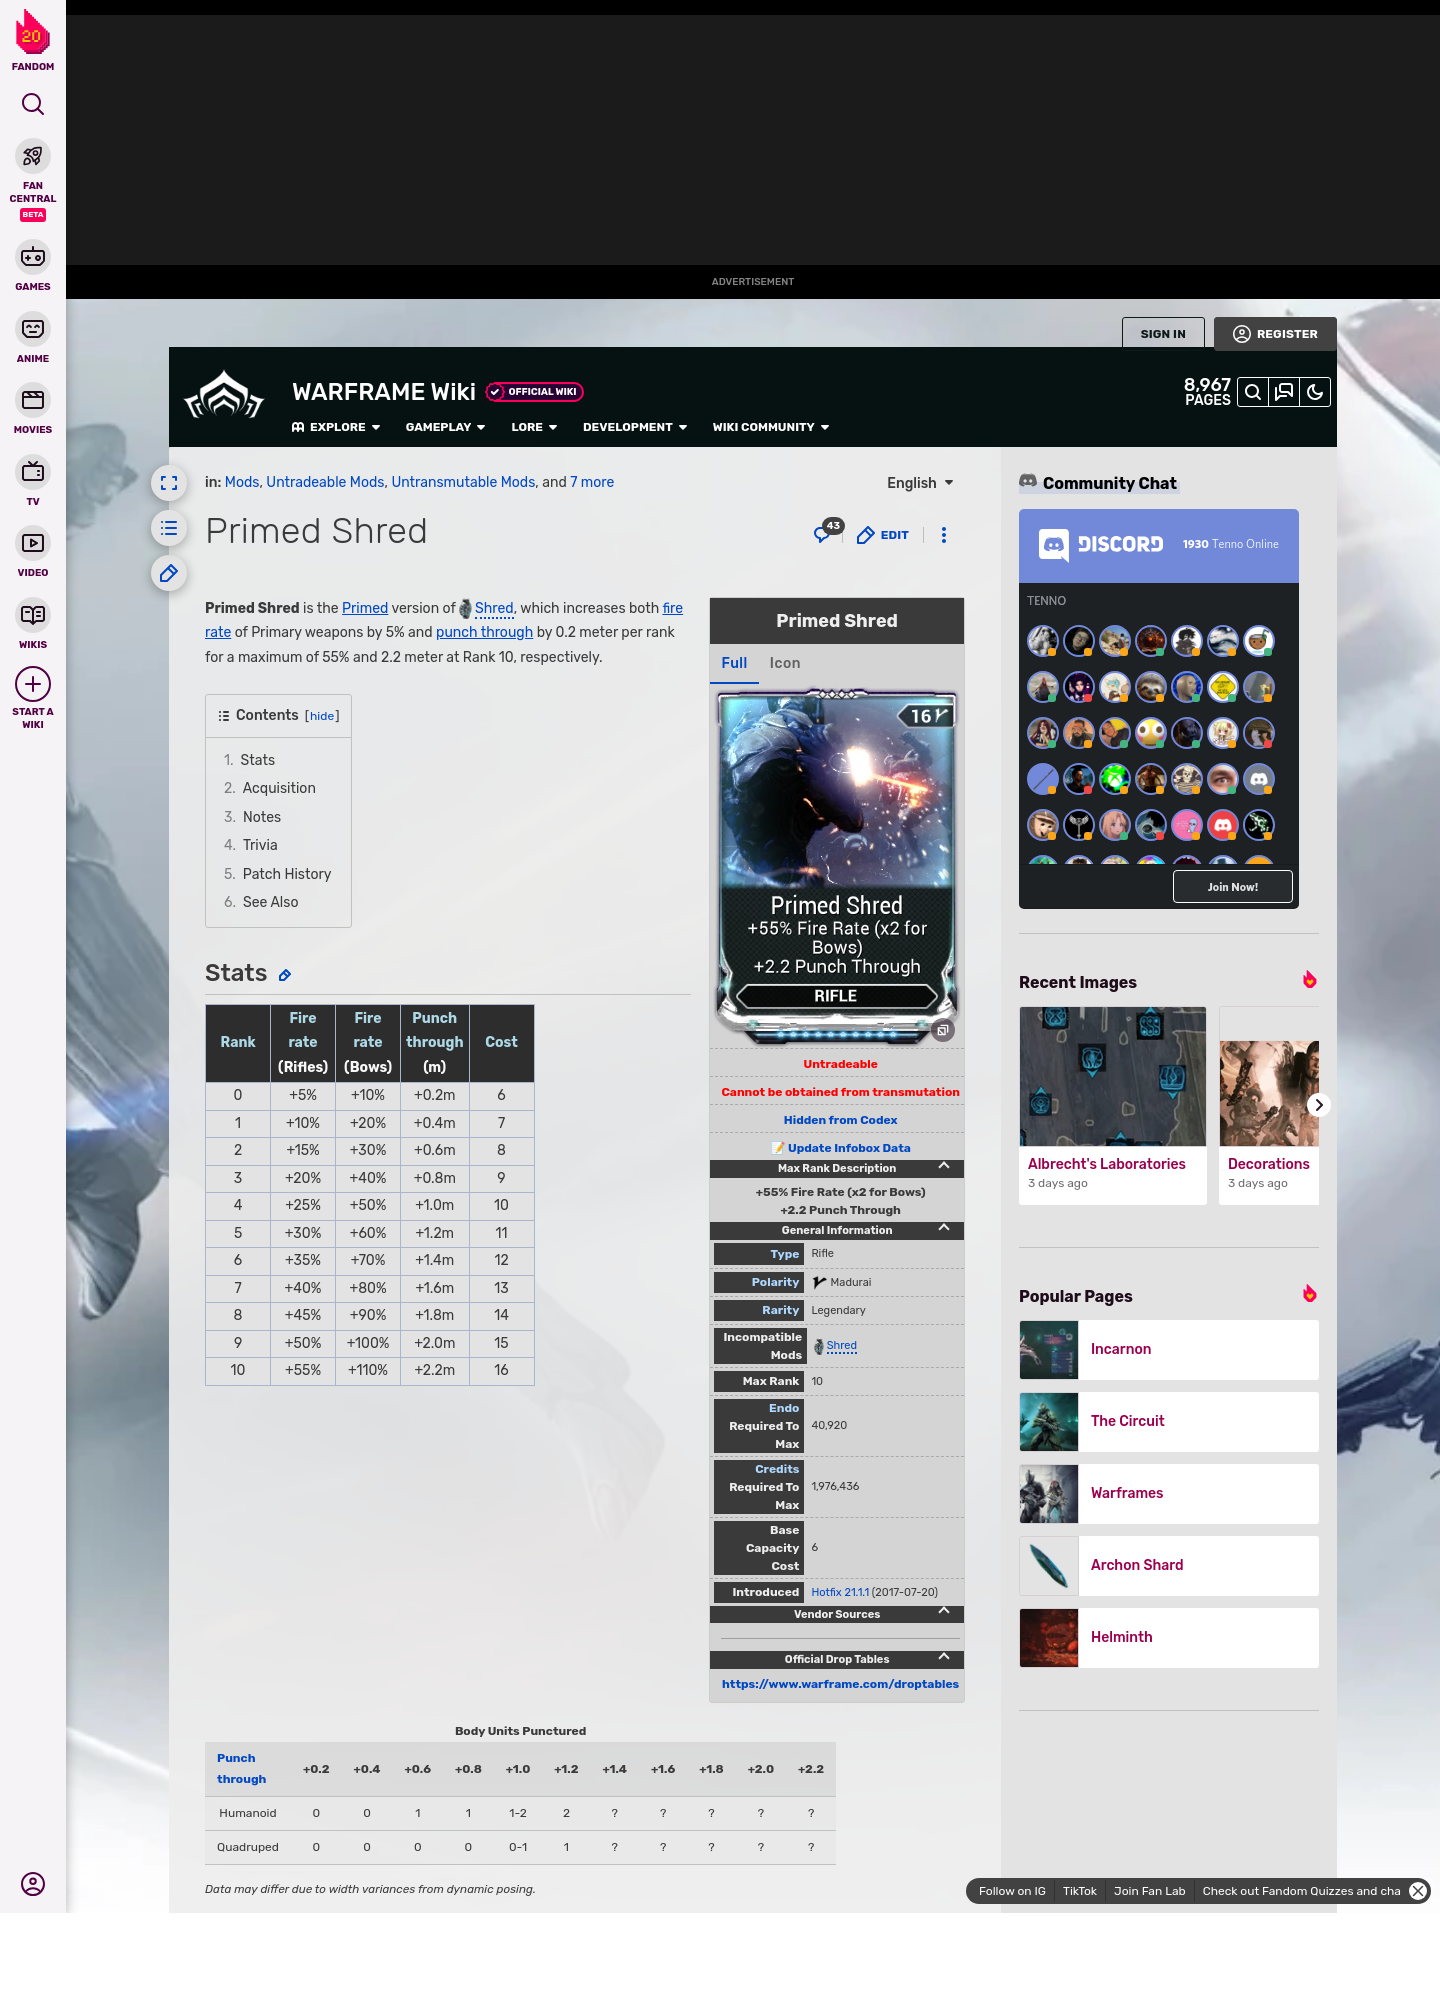Open the English language dropdown
Image resolution: width=1440 pixels, height=2000 pixels.
coord(920,483)
